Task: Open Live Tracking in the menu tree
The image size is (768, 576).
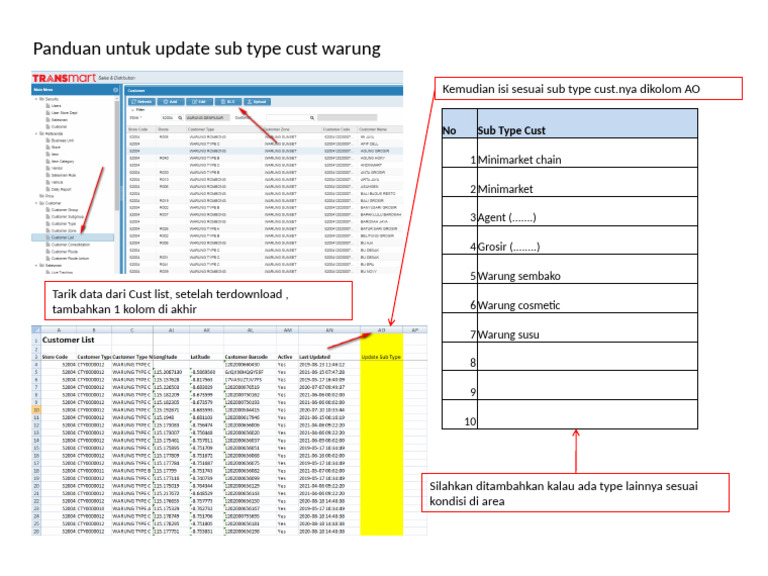Action: tap(59, 272)
